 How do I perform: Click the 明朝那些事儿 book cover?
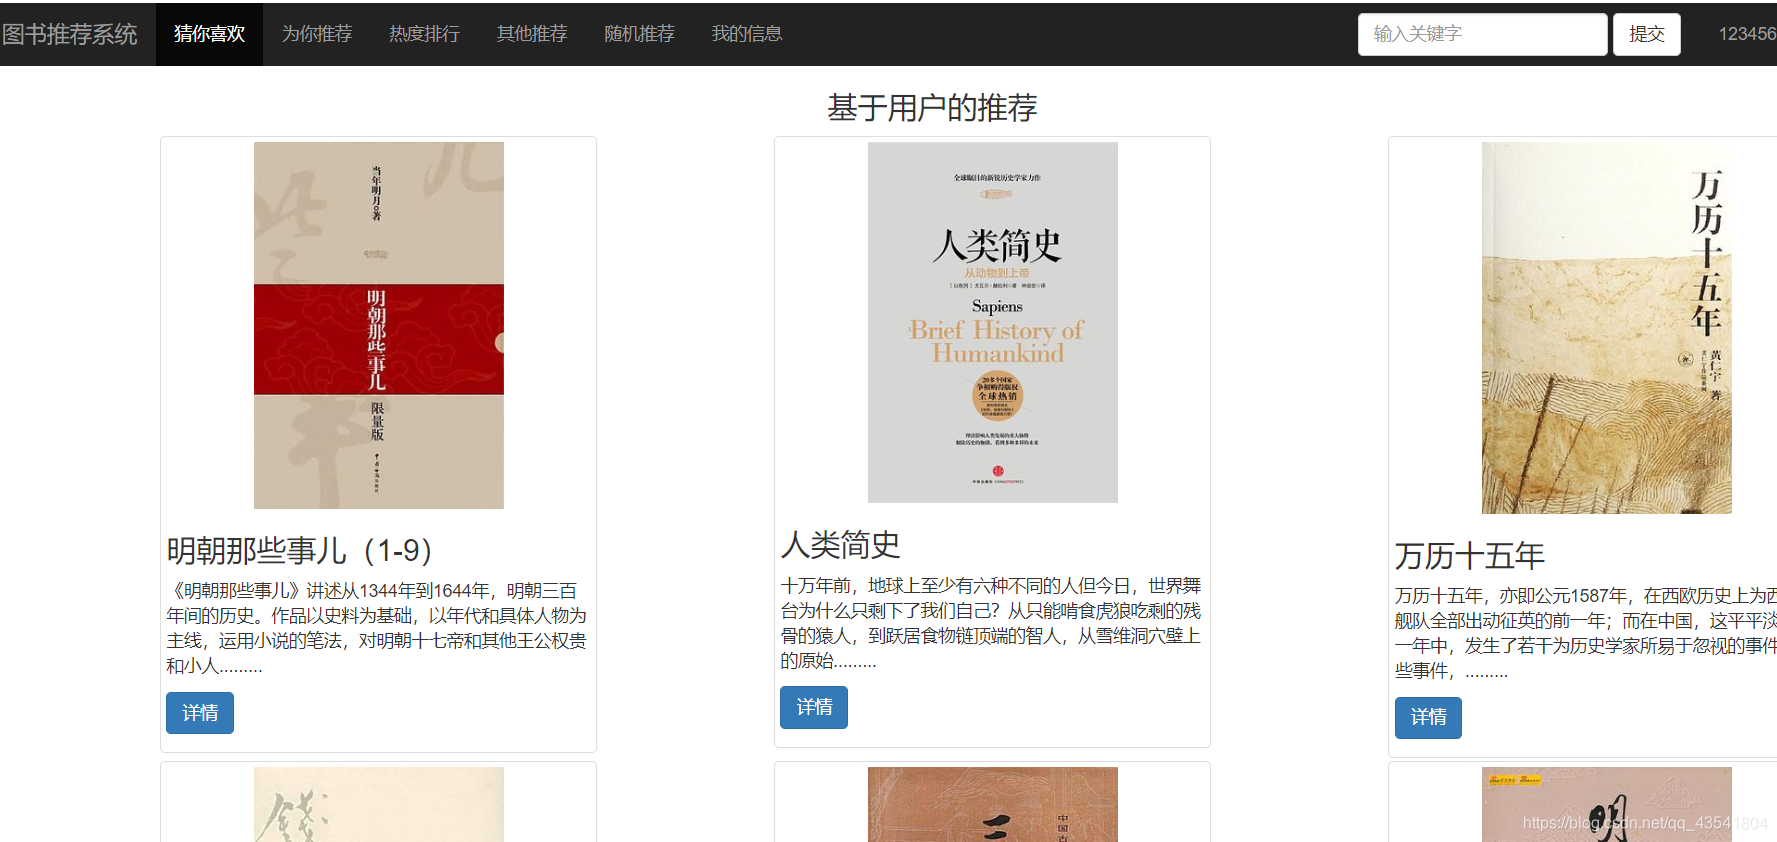379,325
